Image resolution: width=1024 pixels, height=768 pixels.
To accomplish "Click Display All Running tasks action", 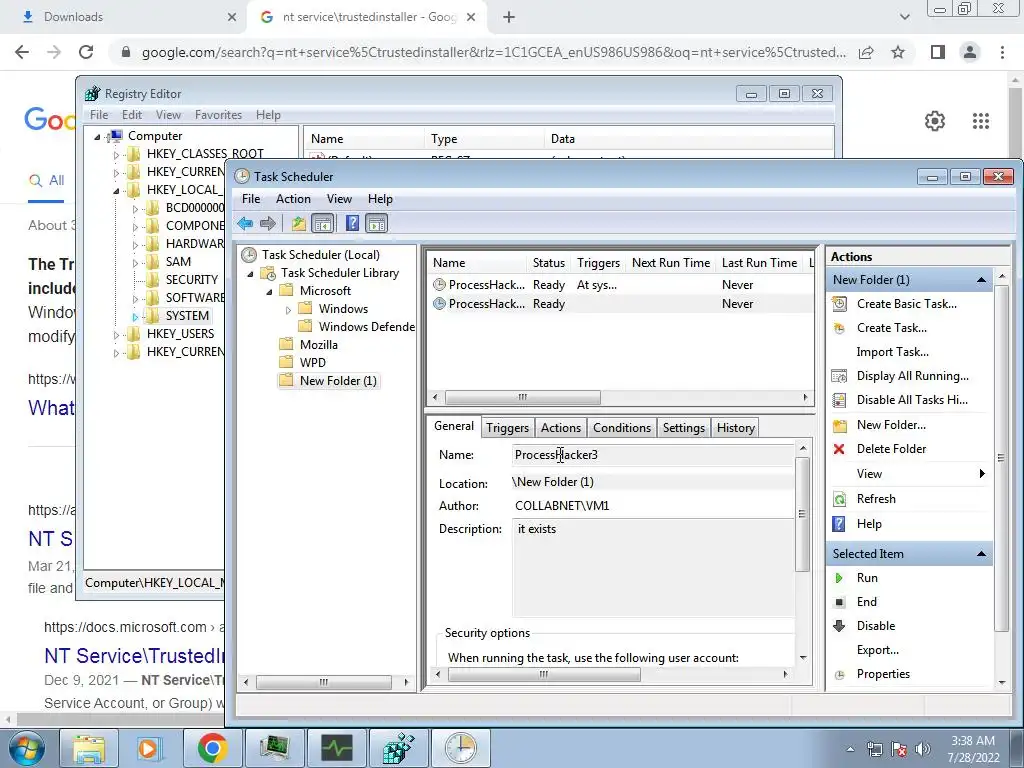I will (912, 376).
